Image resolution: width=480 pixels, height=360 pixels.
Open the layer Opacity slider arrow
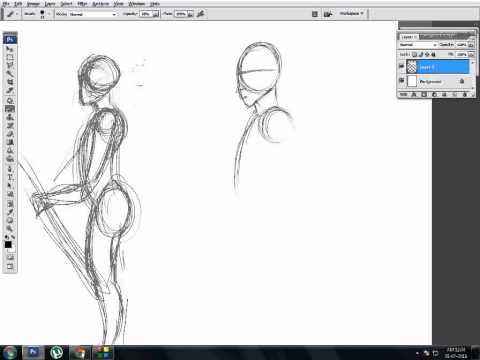(471, 45)
